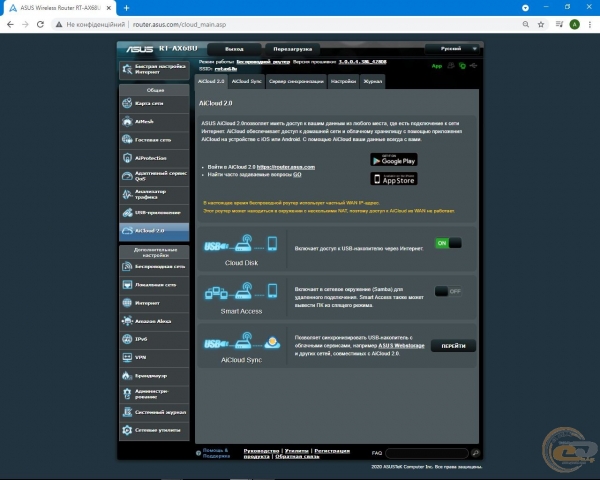Image resolution: width=600 pixels, height=480 pixels.
Task: Open Брандмауэр firewall settings
Action: [154, 376]
